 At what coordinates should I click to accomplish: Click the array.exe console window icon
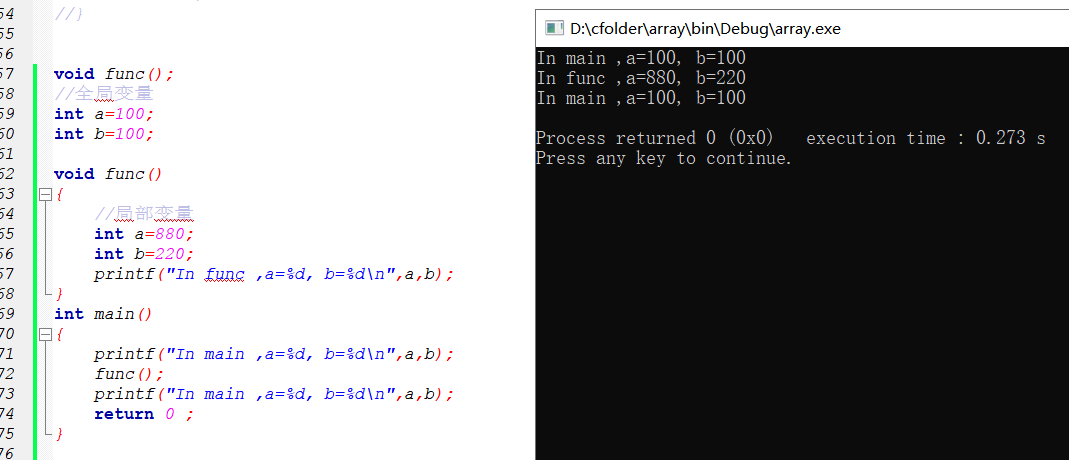click(x=553, y=29)
